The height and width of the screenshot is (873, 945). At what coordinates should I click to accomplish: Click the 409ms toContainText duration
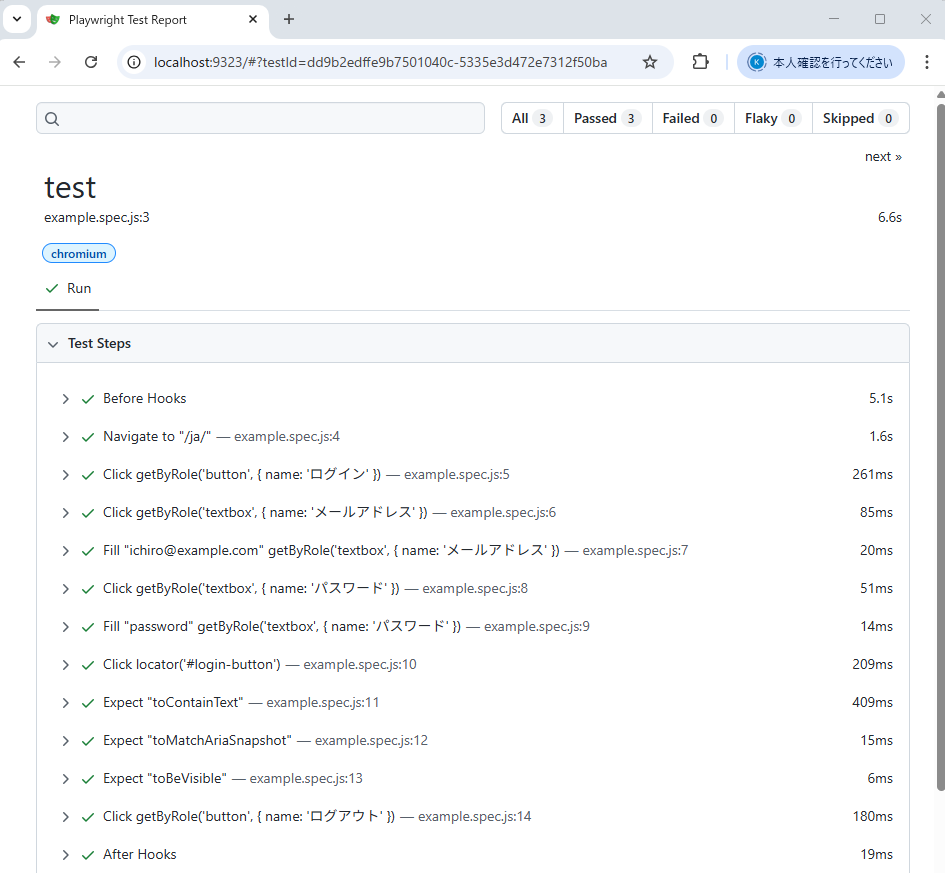(x=872, y=702)
